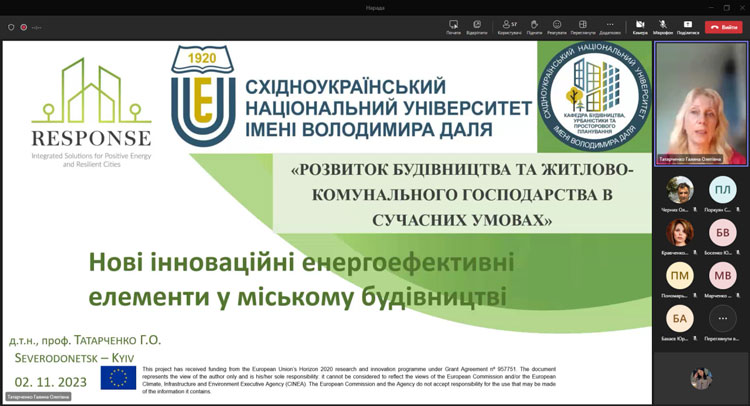Click the 1920 university emblem on slide
The width and height of the screenshot is (750, 406).
click(x=203, y=96)
